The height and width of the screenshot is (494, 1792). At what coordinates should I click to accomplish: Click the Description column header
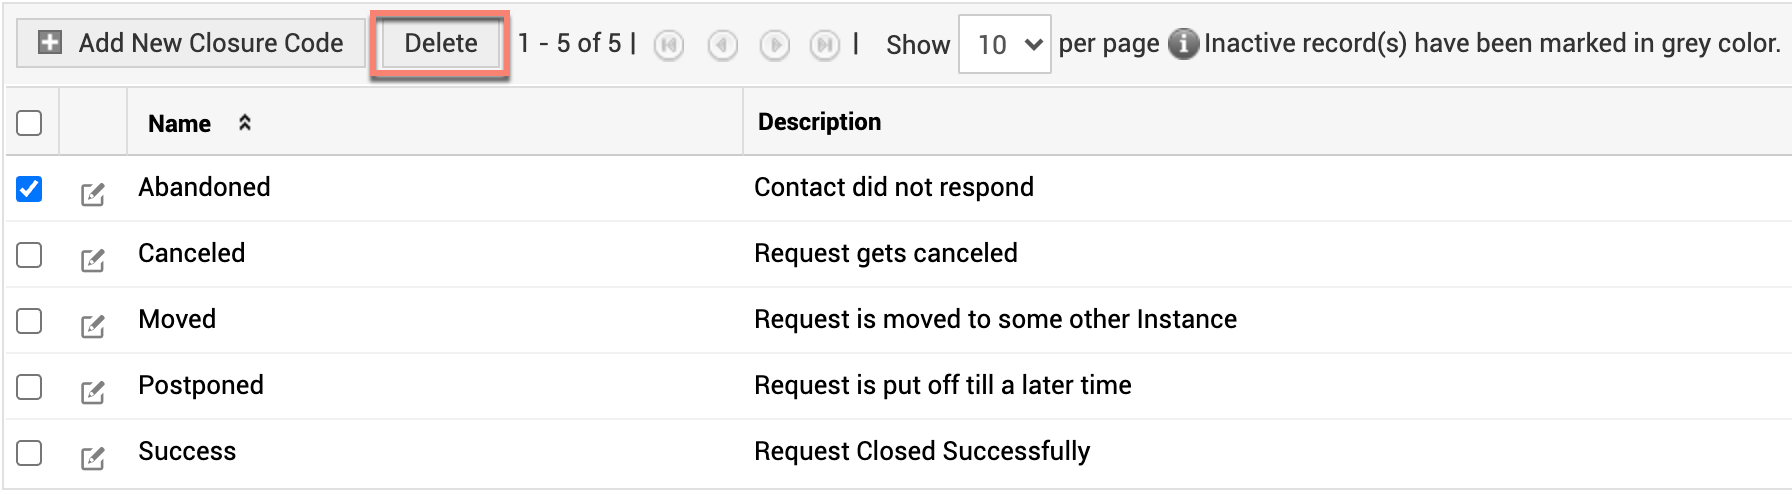pyautogui.click(x=819, y=122)
